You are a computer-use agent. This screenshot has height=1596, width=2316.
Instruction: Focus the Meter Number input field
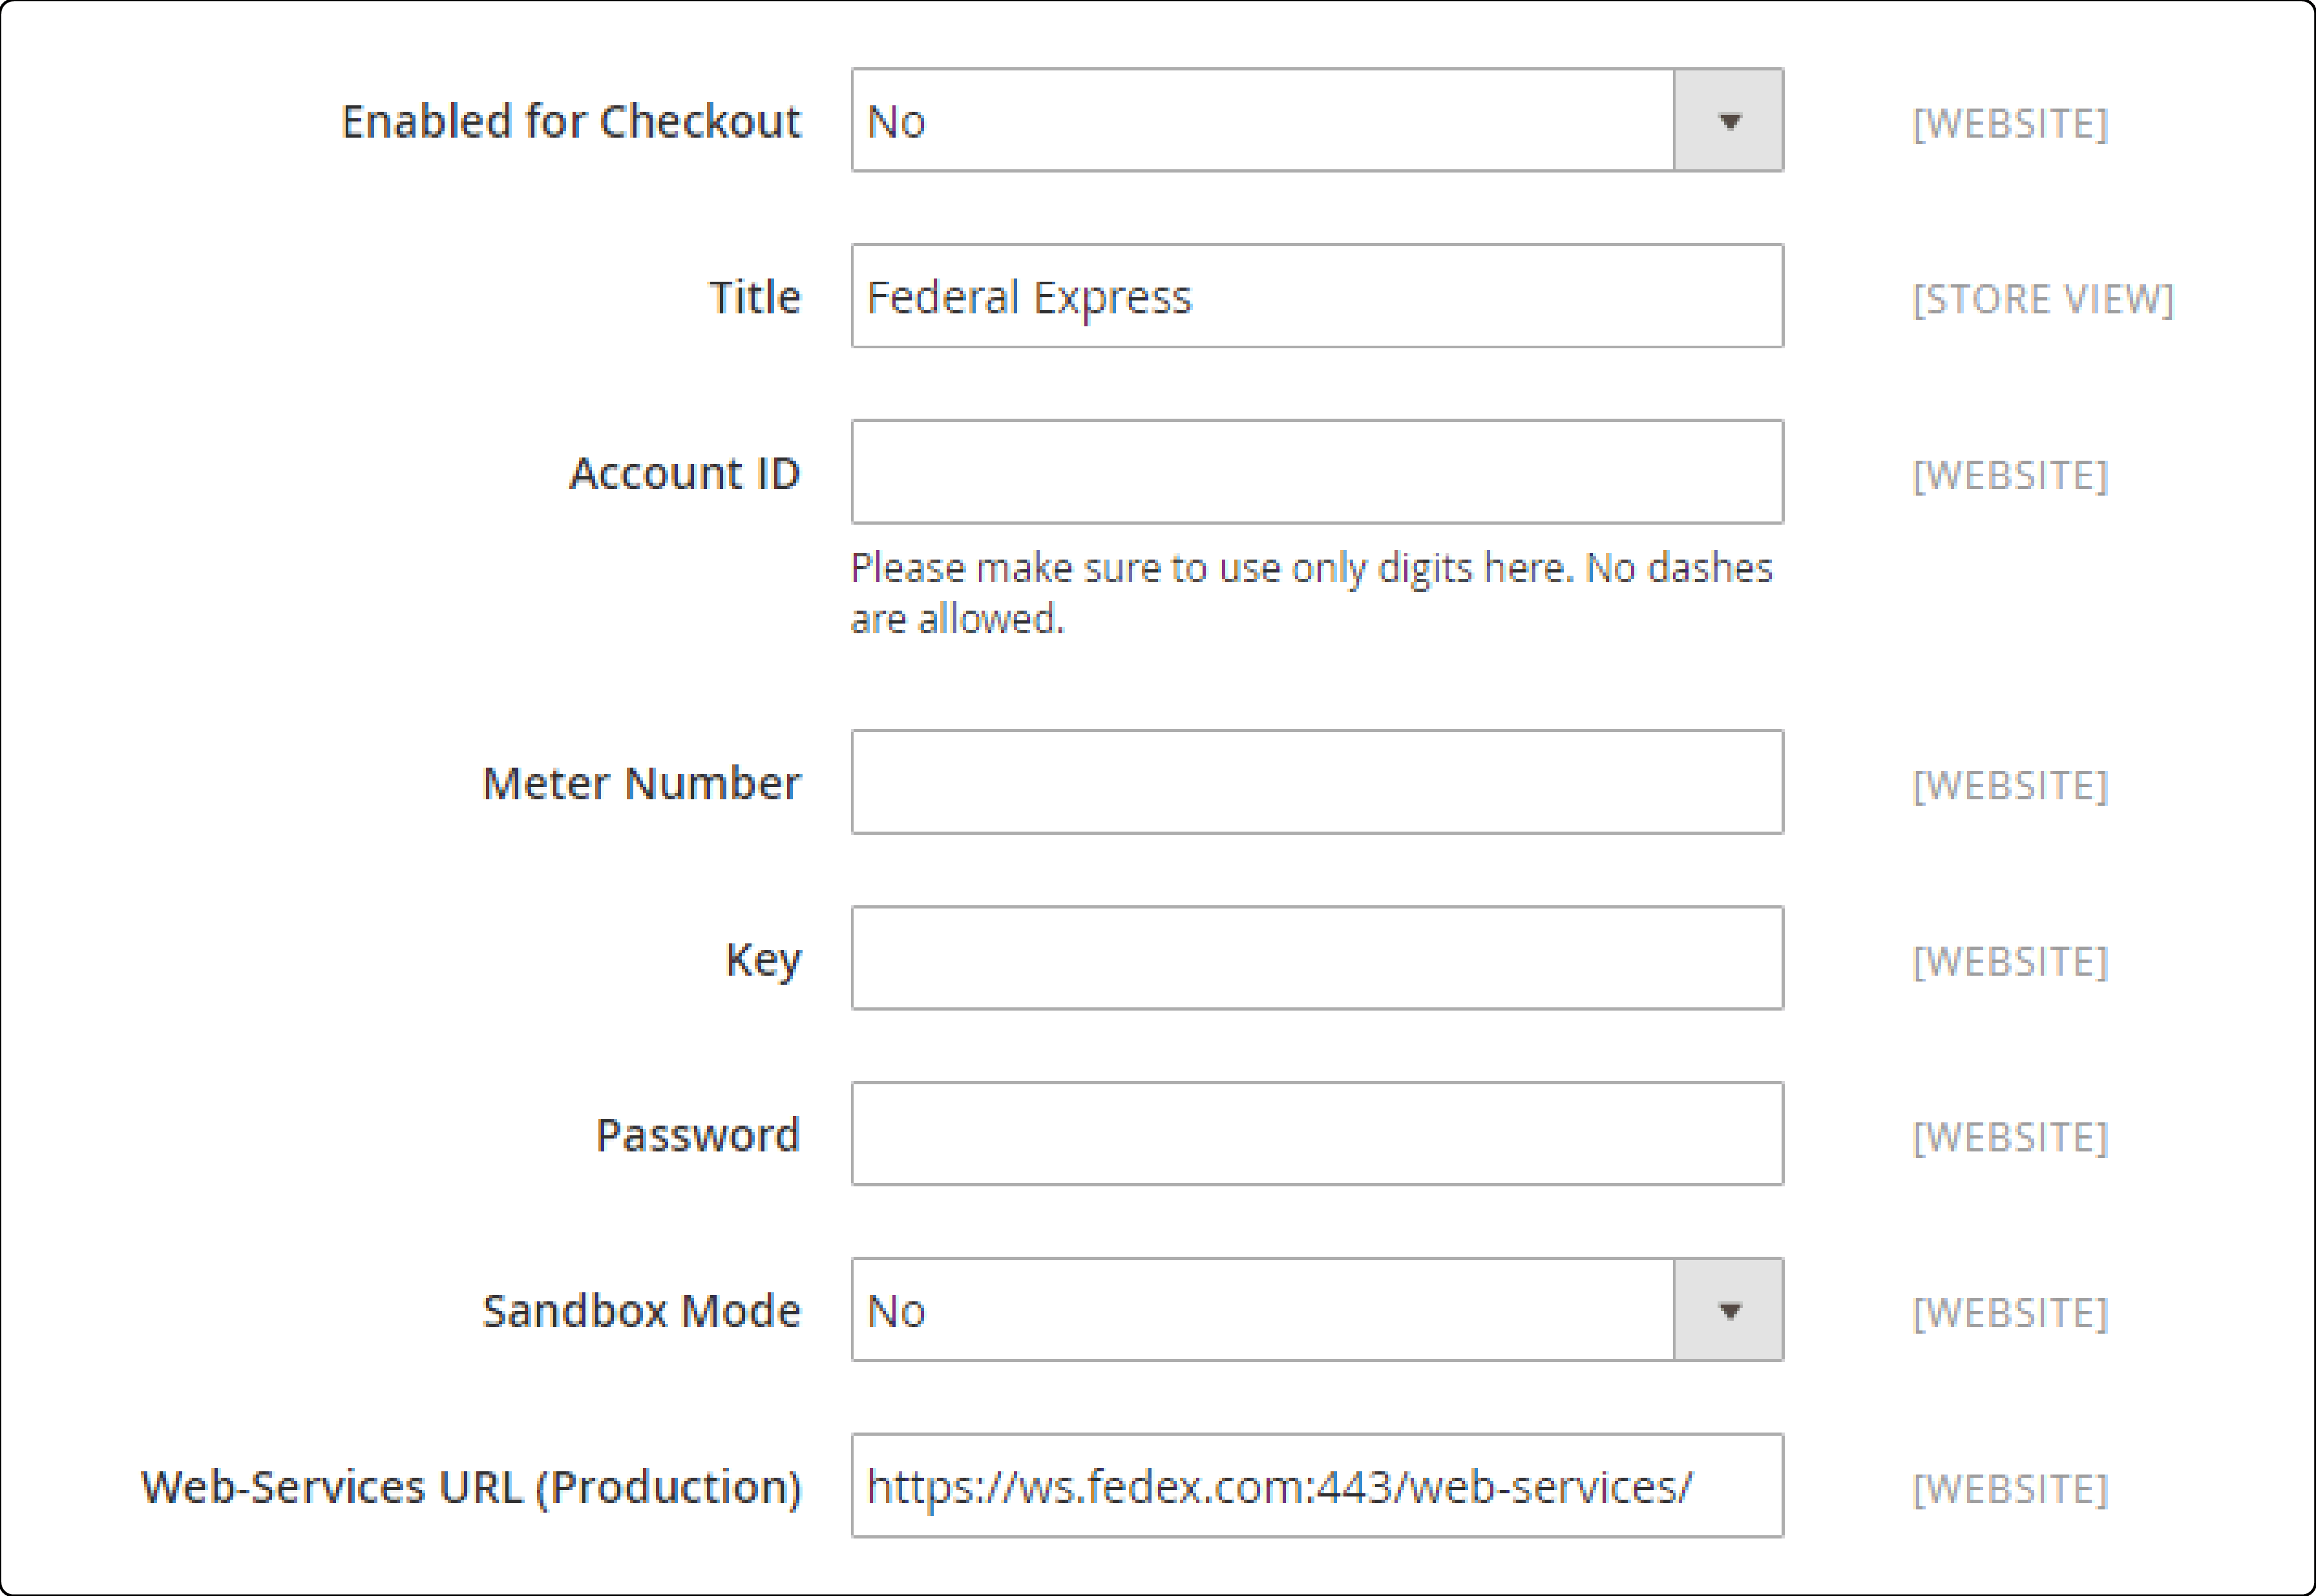coord(1317,782)
